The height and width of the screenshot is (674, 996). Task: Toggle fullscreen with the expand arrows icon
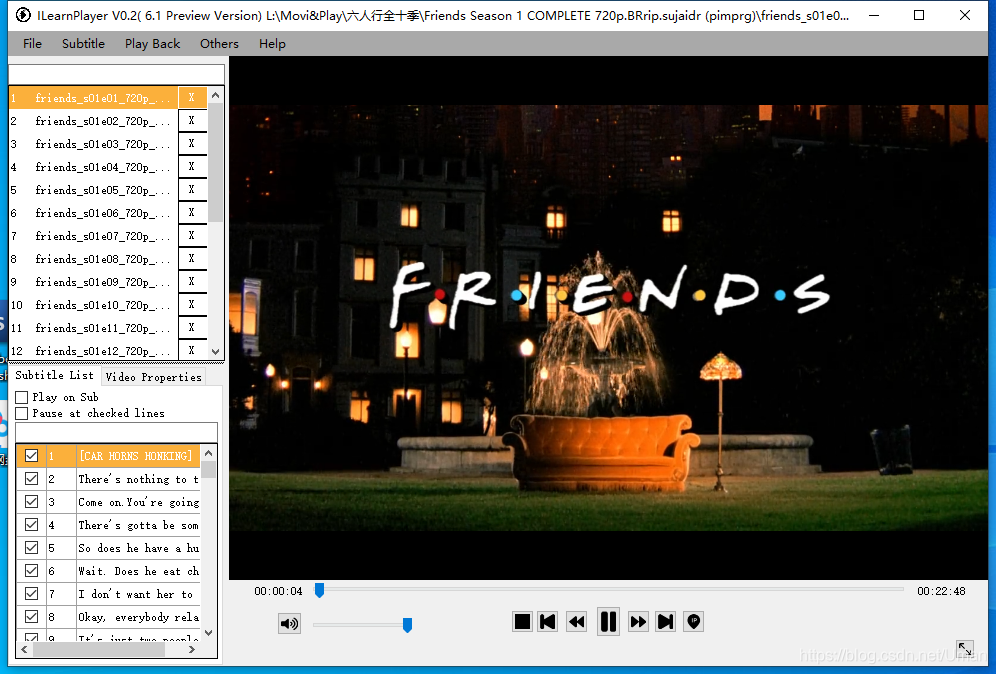coord(965,649)
